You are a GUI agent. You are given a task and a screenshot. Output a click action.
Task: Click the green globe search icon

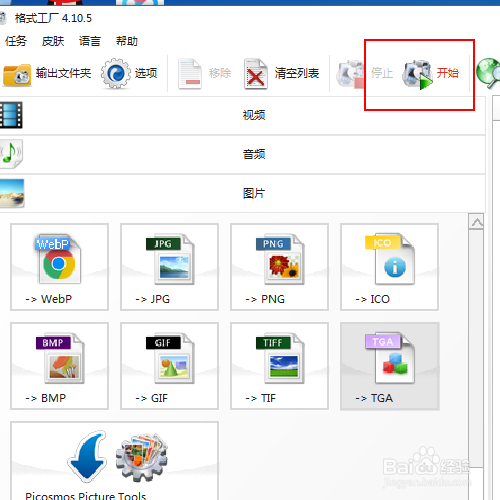488,73
